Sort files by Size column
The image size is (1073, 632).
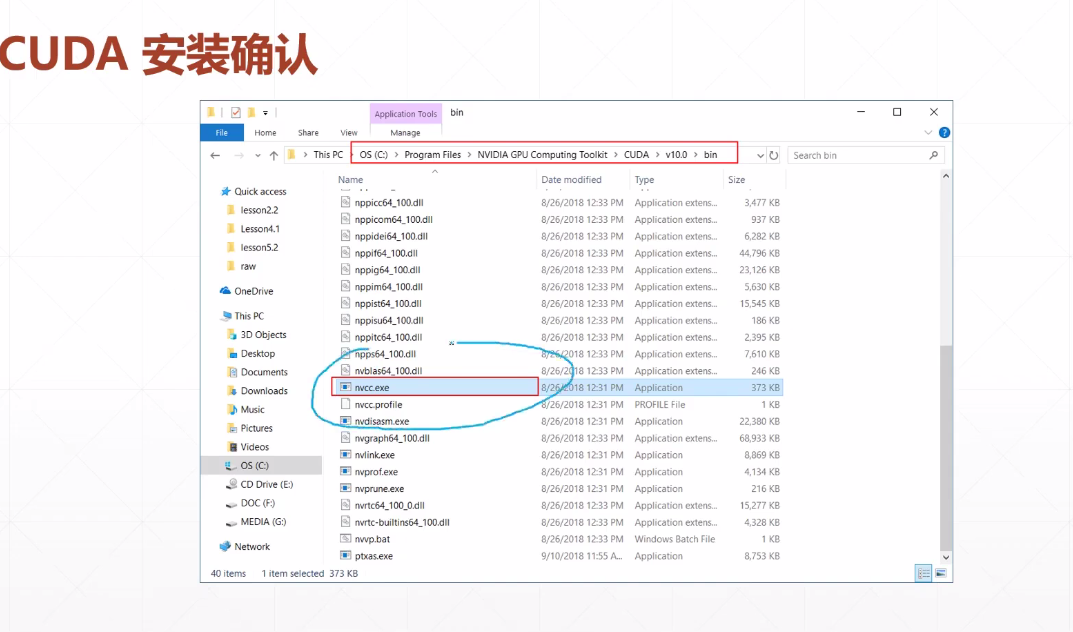pos(736,180)
